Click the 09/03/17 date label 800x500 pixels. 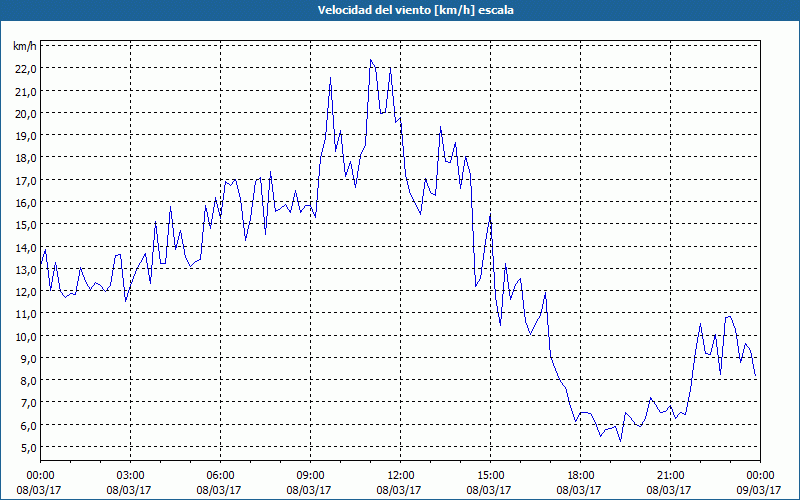(x=759, y=490)
